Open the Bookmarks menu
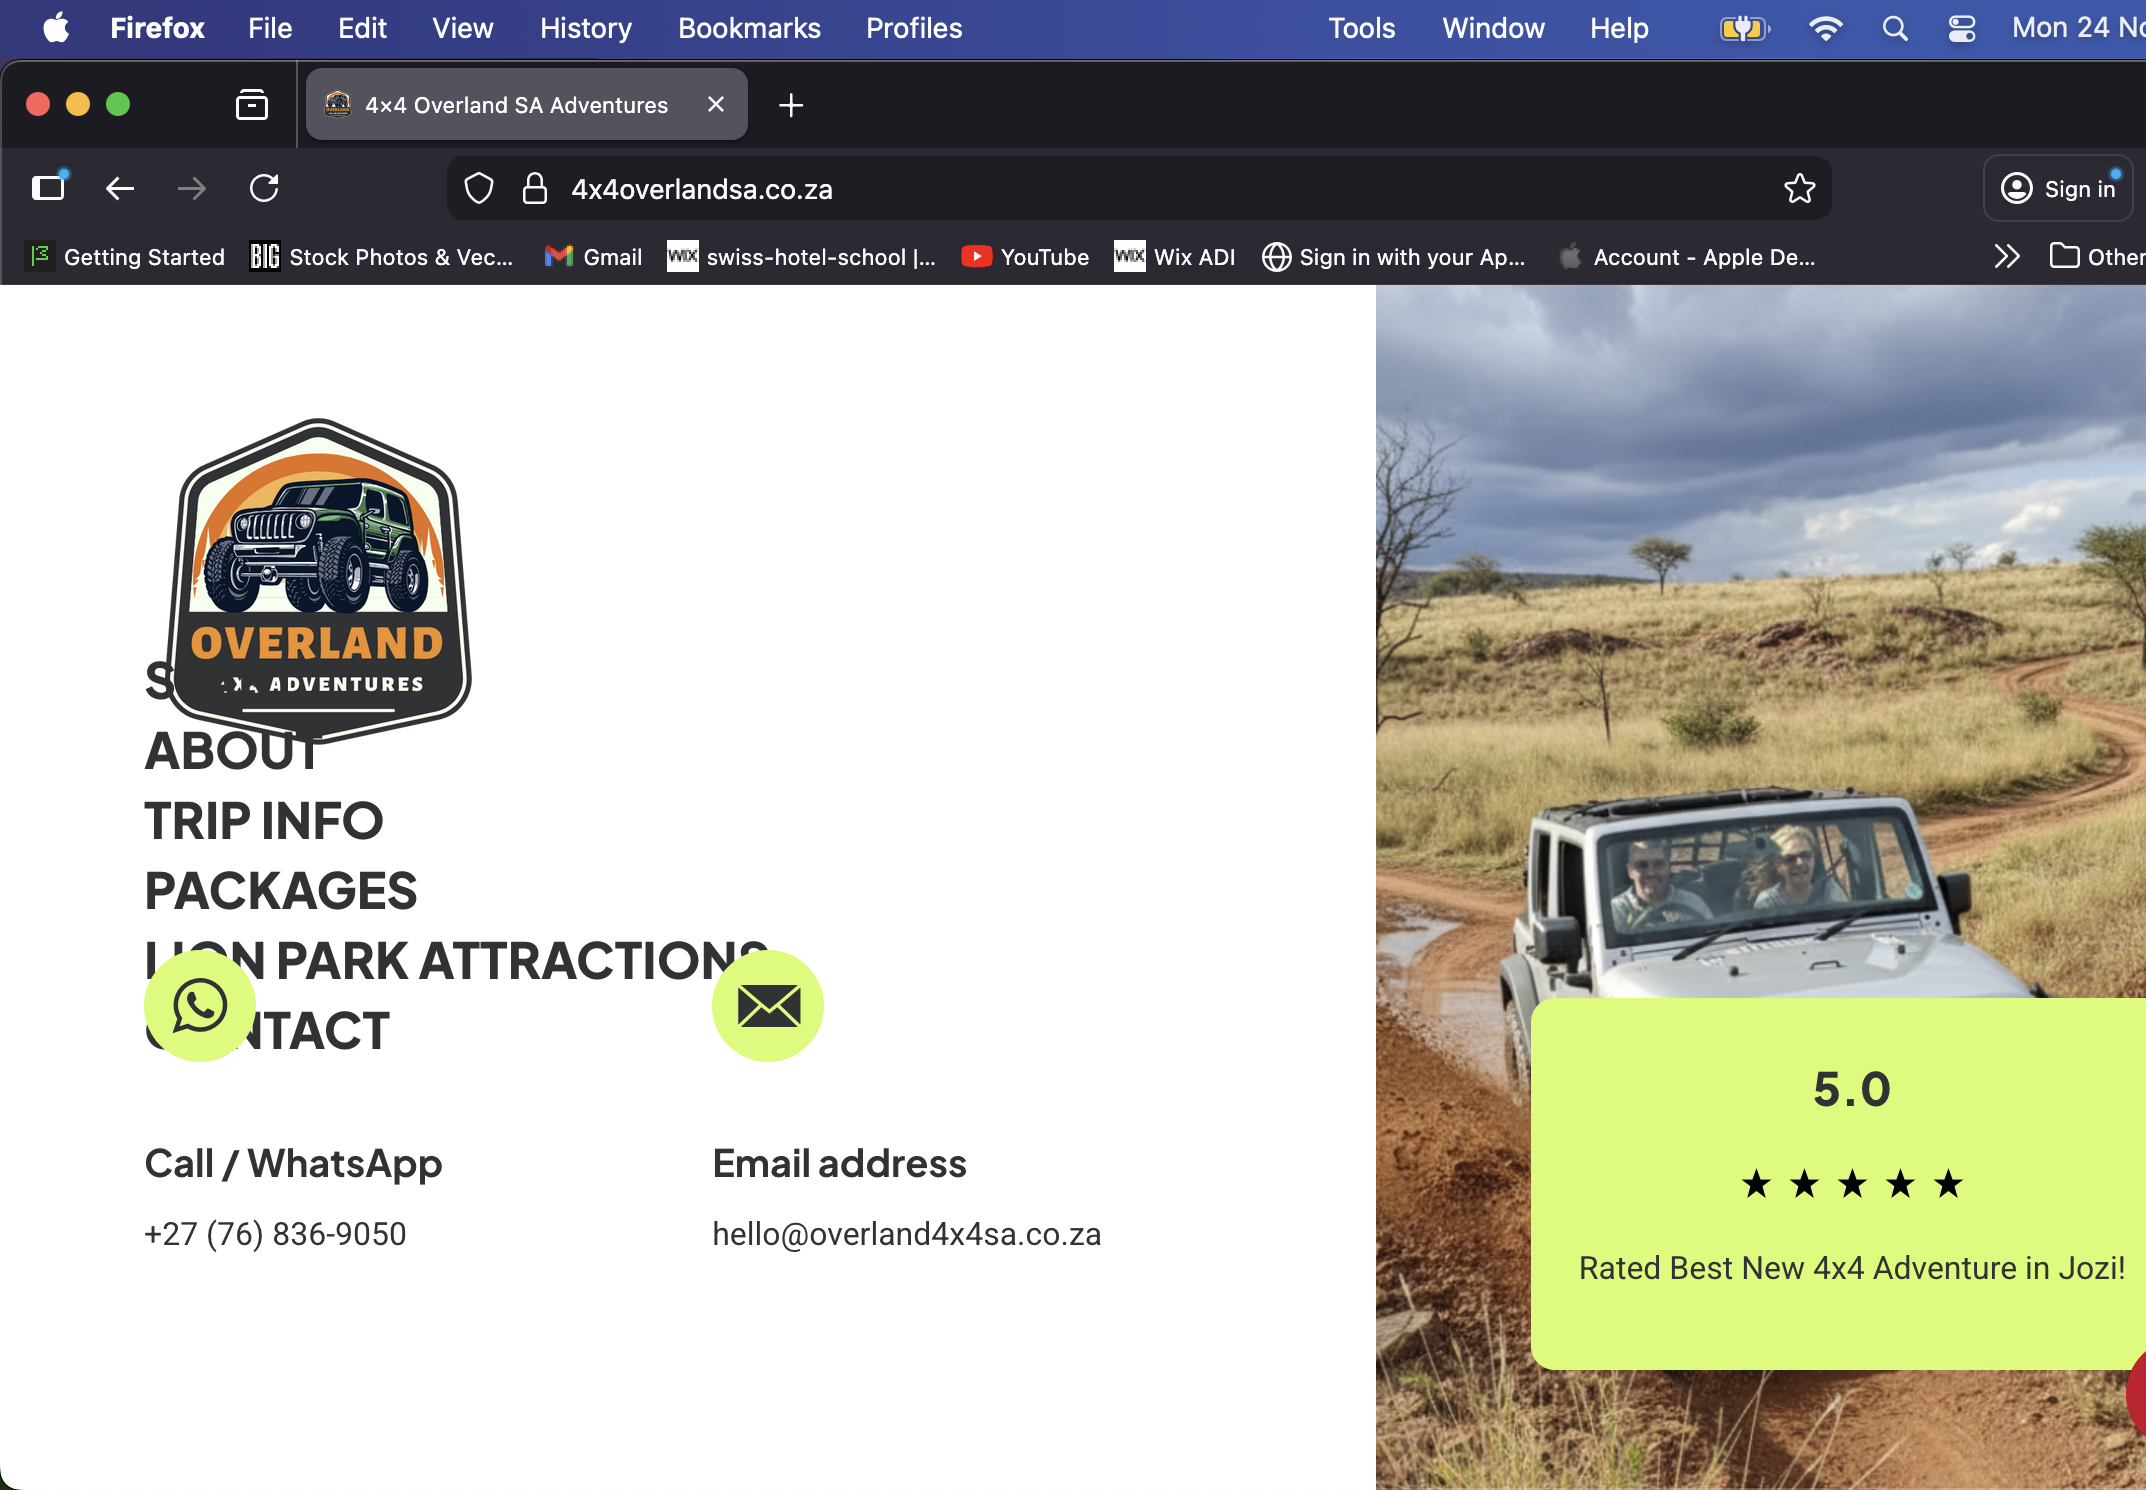The image size is (2146, 1490). coord(748,28)
